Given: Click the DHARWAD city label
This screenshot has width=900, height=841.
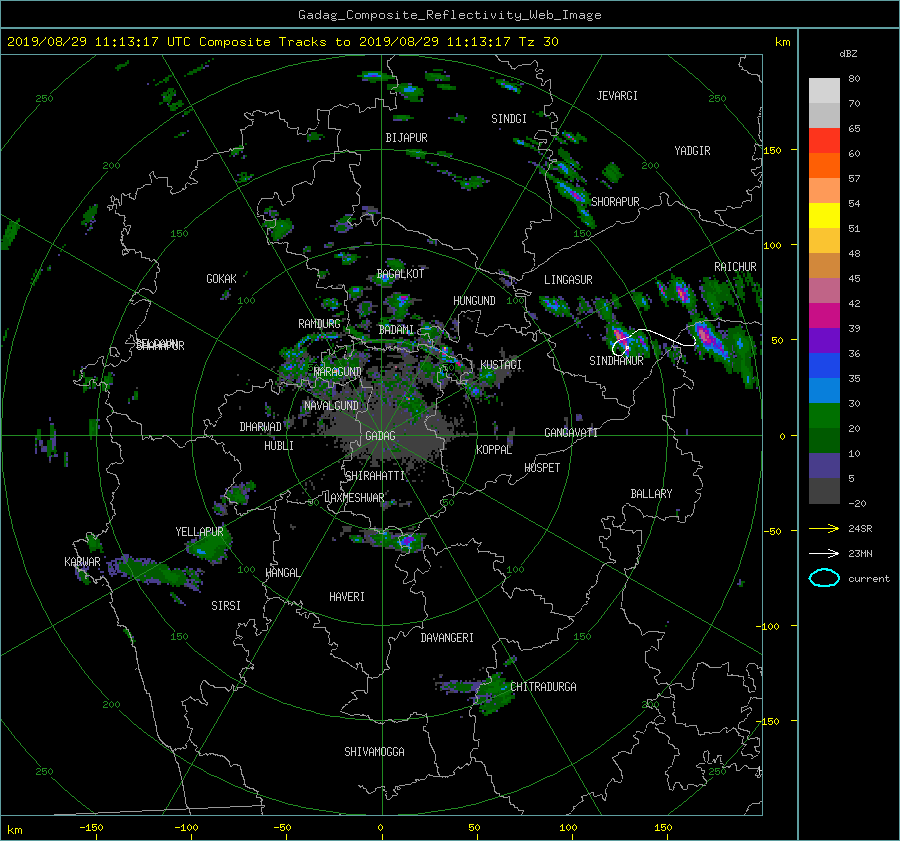Looking at the screenshot, I should coord(261,427).
